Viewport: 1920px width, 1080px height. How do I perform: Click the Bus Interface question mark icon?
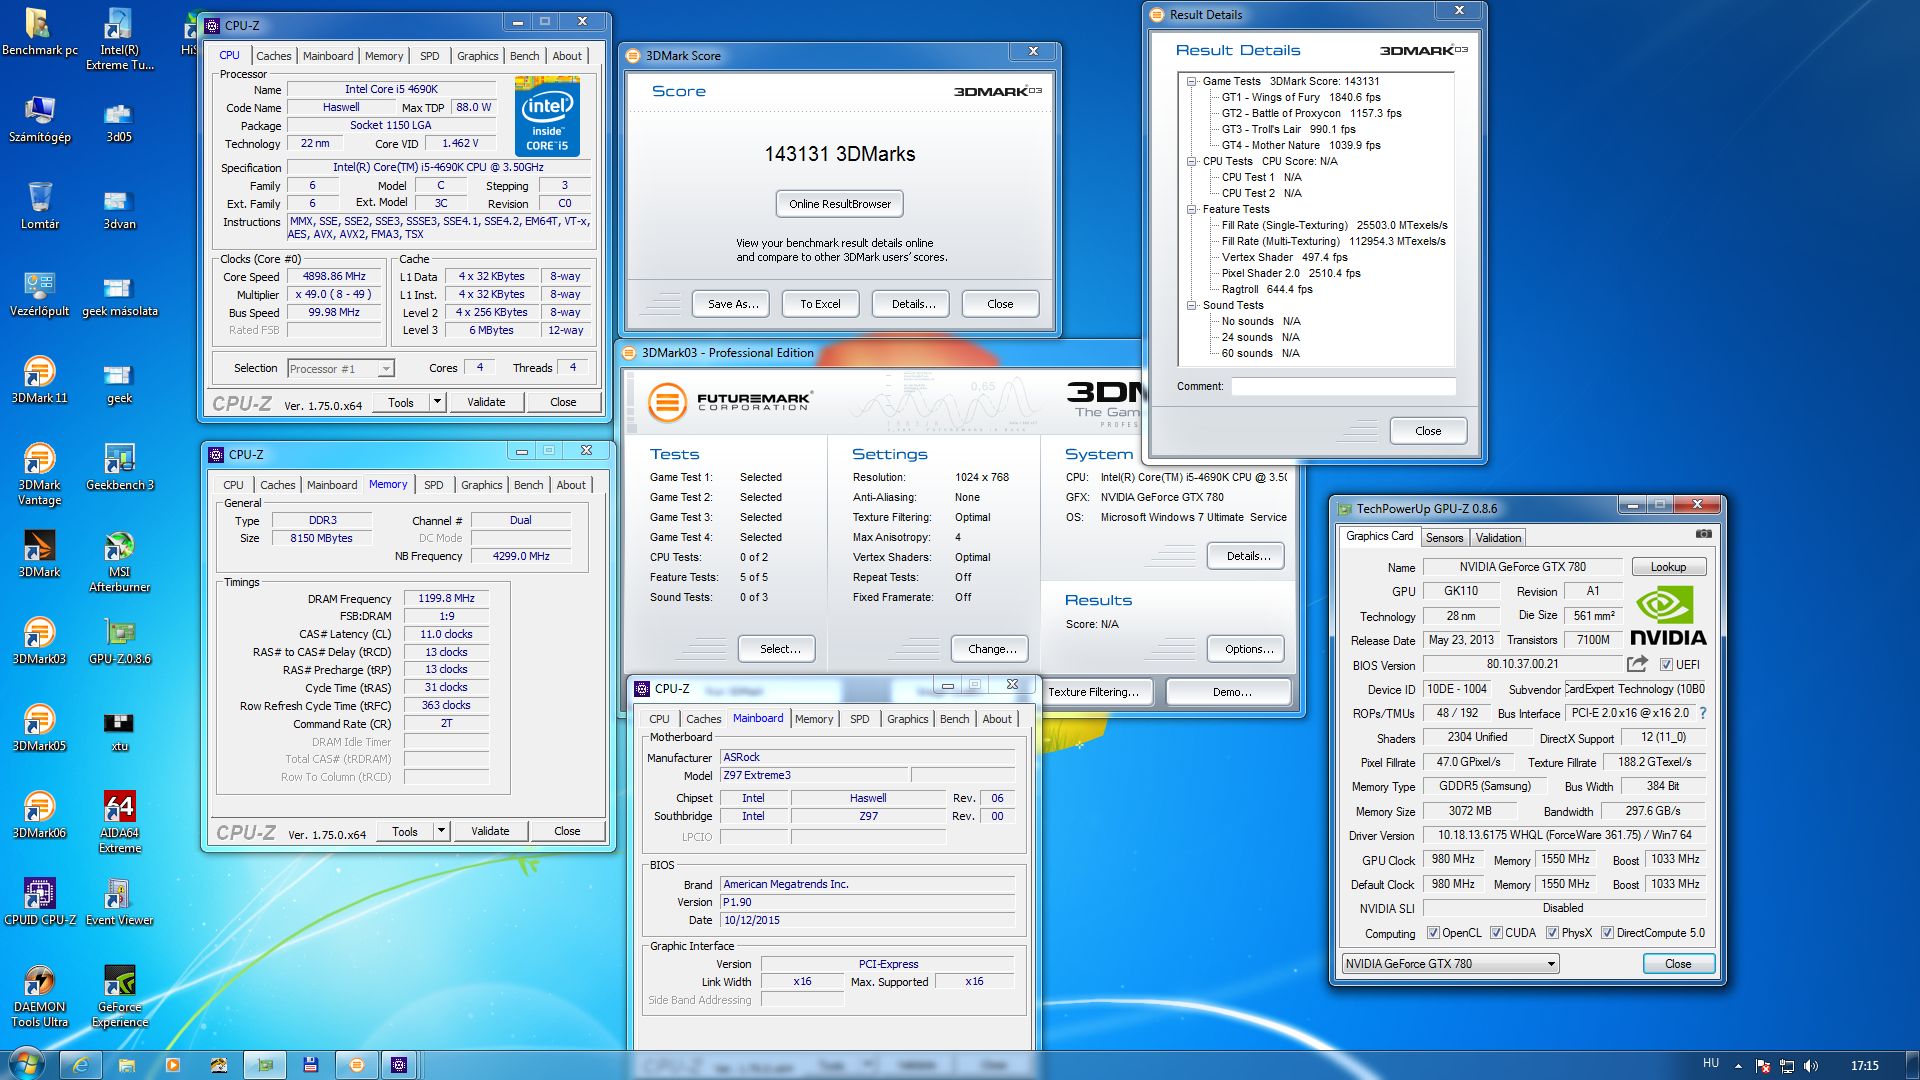pos(1703,713)
